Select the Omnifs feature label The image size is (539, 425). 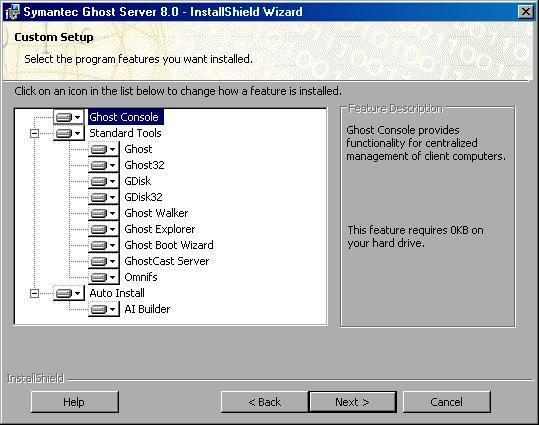point(141,277)
